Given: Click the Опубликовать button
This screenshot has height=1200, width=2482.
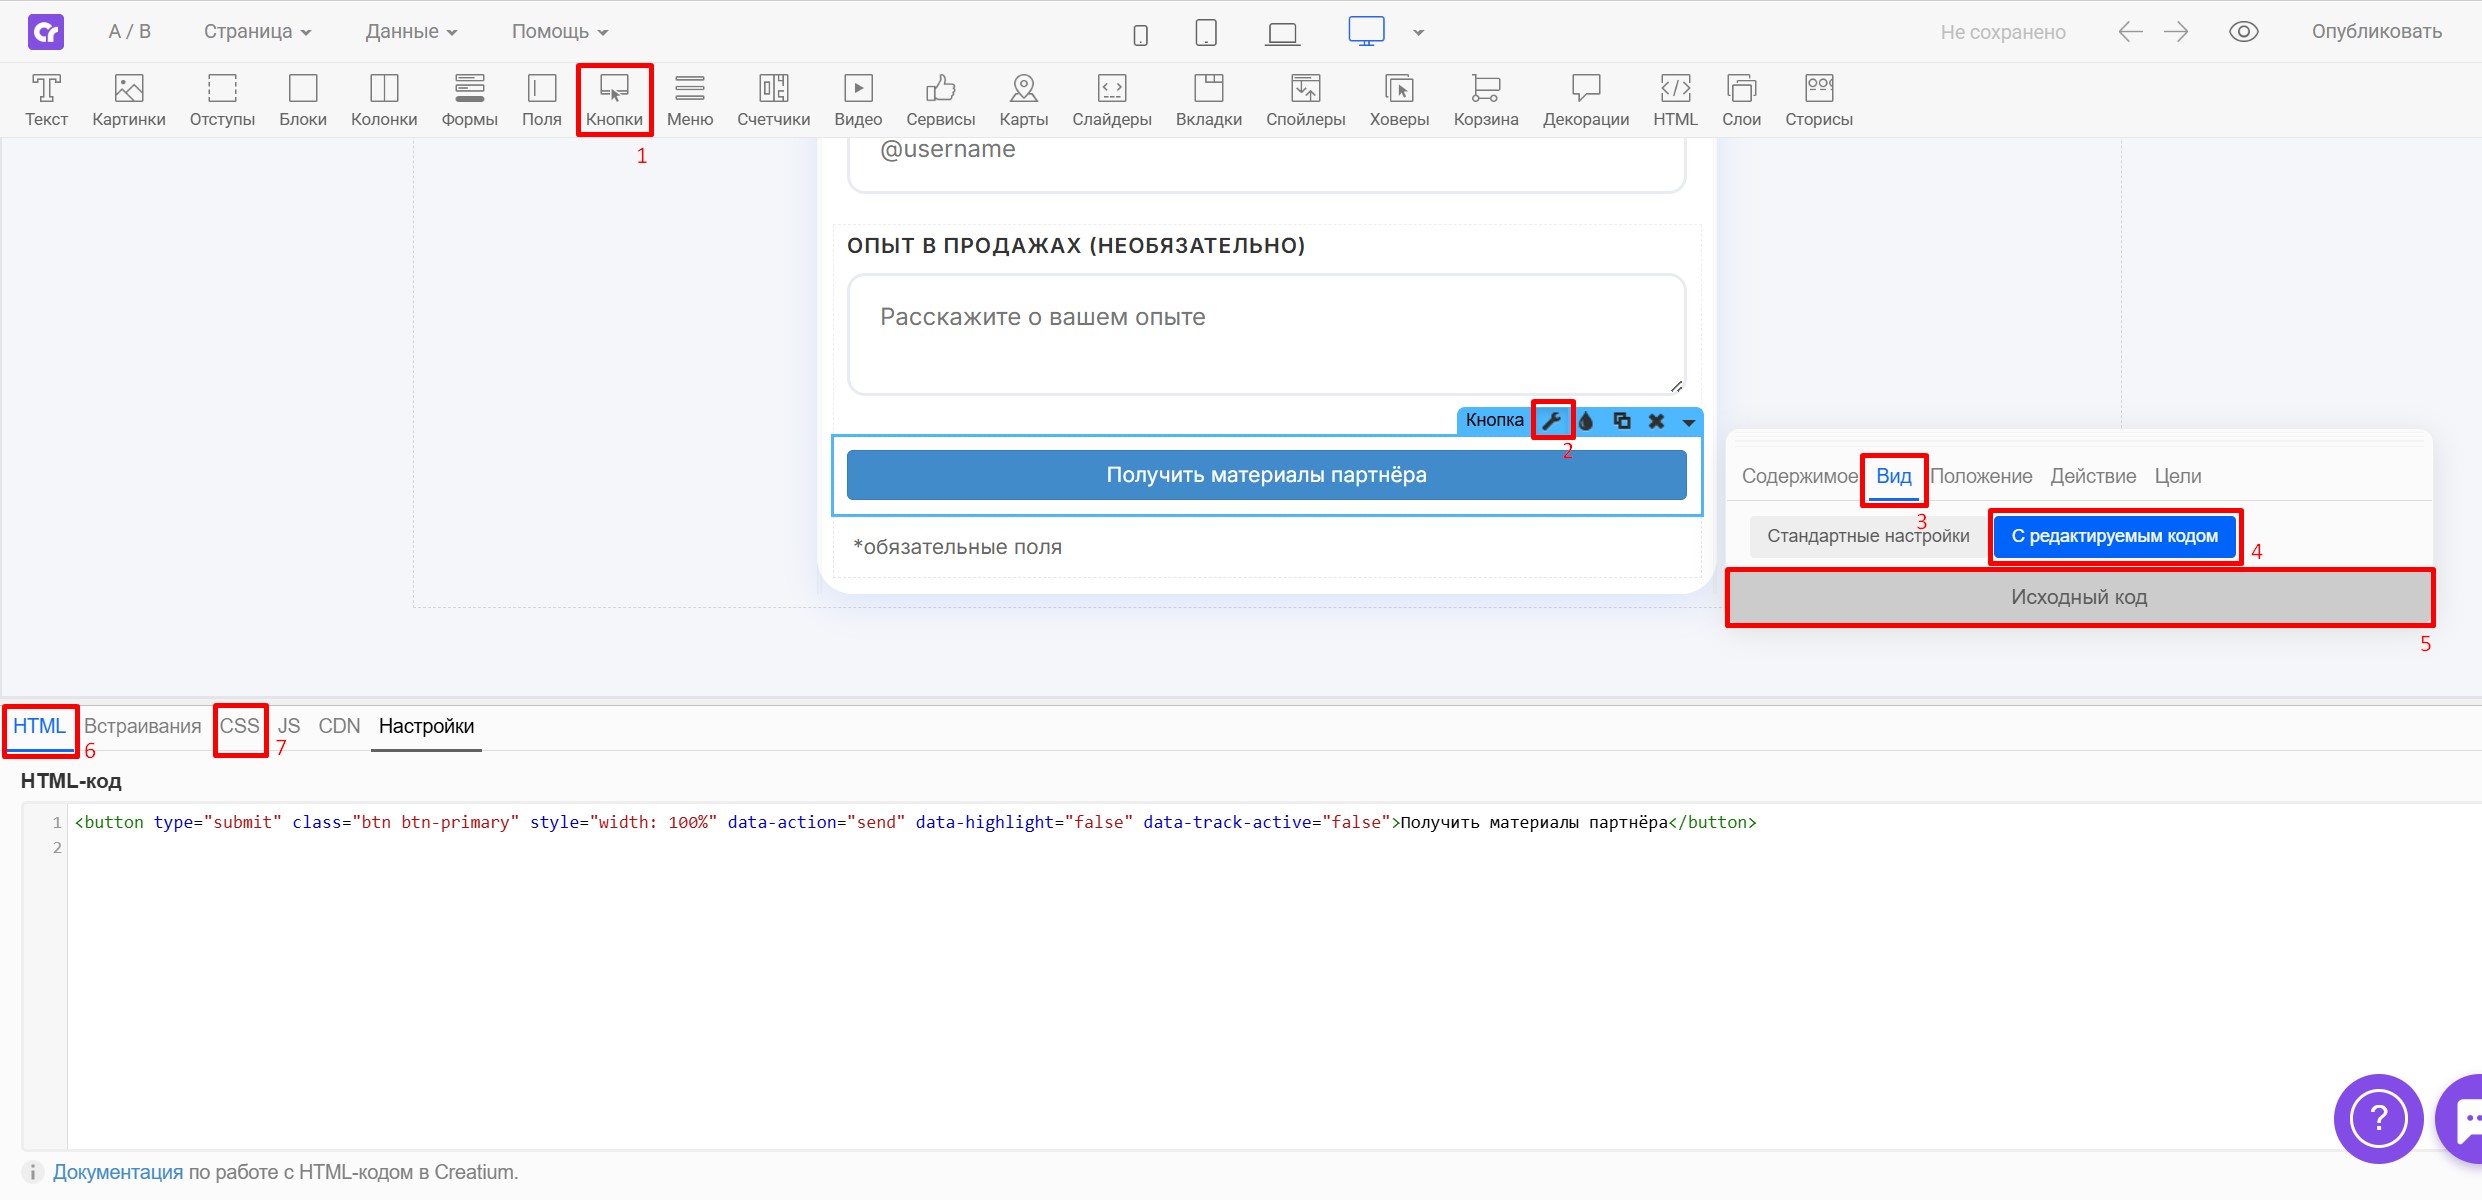Looking at the screenshot, I should pos(2376,32).
